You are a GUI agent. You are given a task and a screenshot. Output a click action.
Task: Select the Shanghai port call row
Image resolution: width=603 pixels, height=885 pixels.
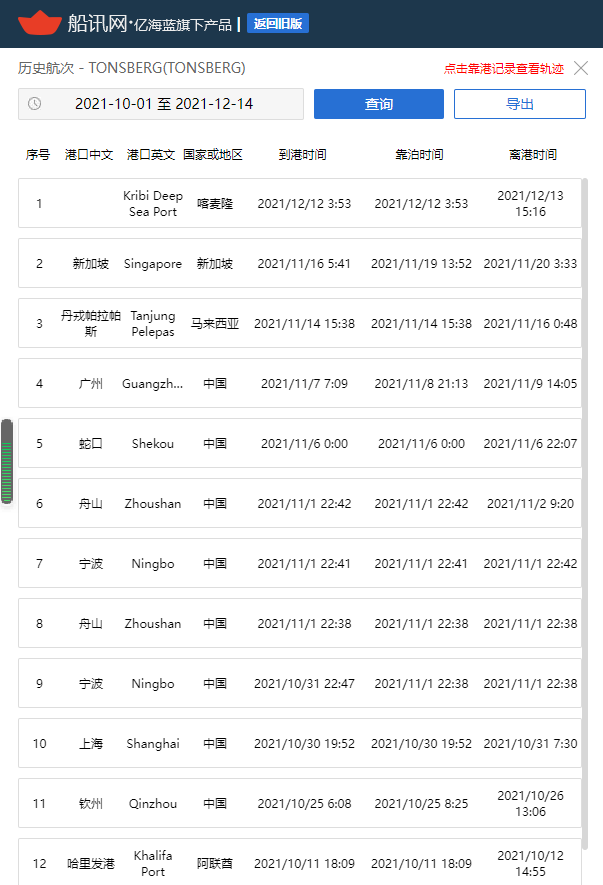coord(300,743)
